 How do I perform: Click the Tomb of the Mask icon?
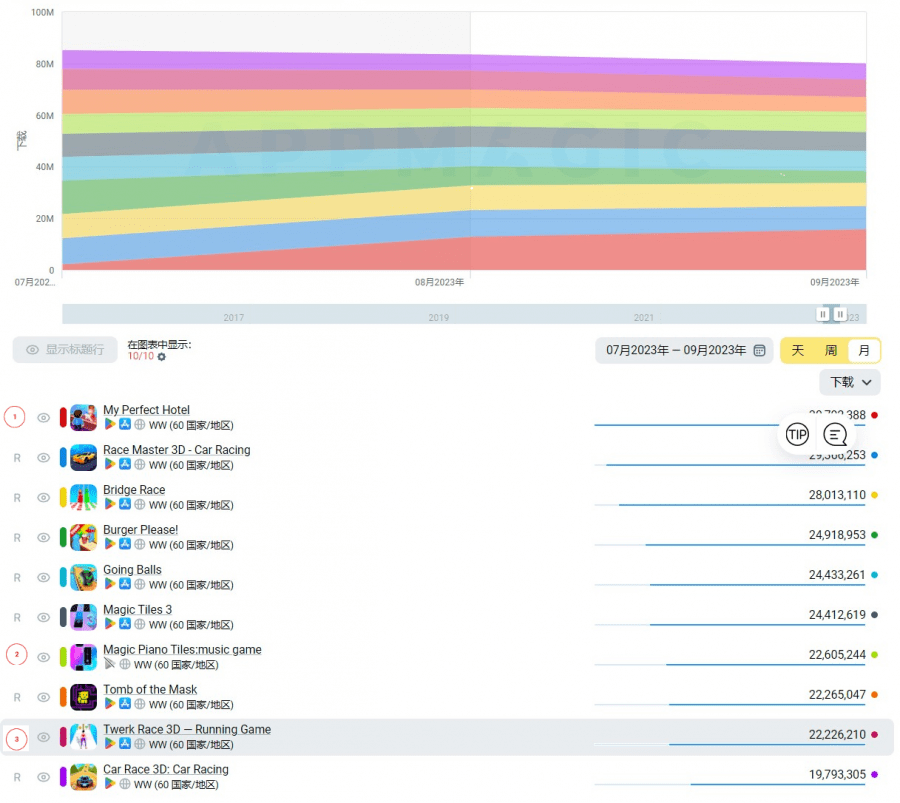pos(84,697)
